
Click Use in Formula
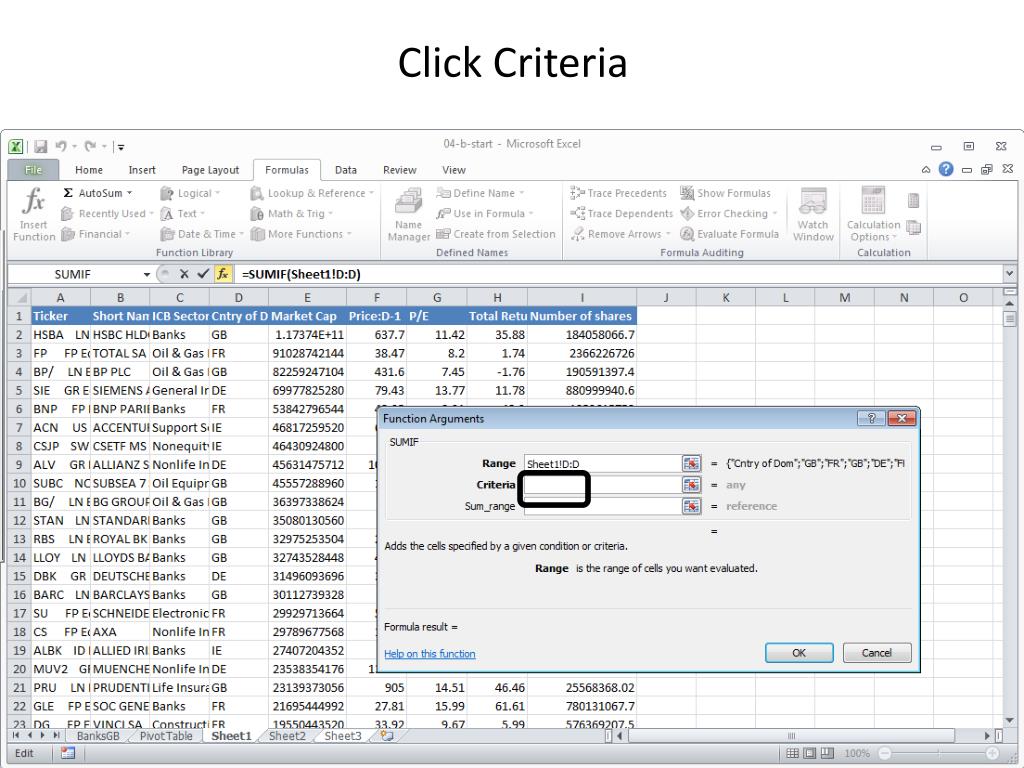click(x=485, y=214)
